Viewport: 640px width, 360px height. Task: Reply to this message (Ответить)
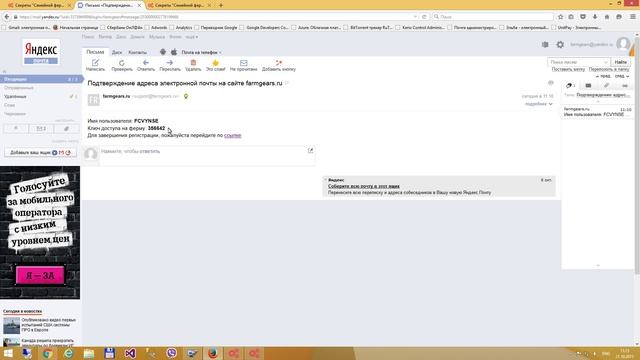146,65
